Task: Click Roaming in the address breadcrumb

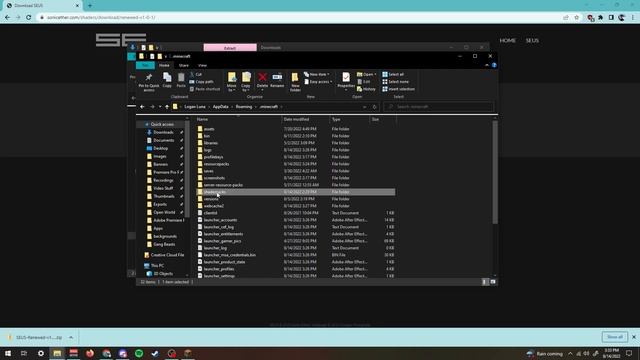Action: 244,107
